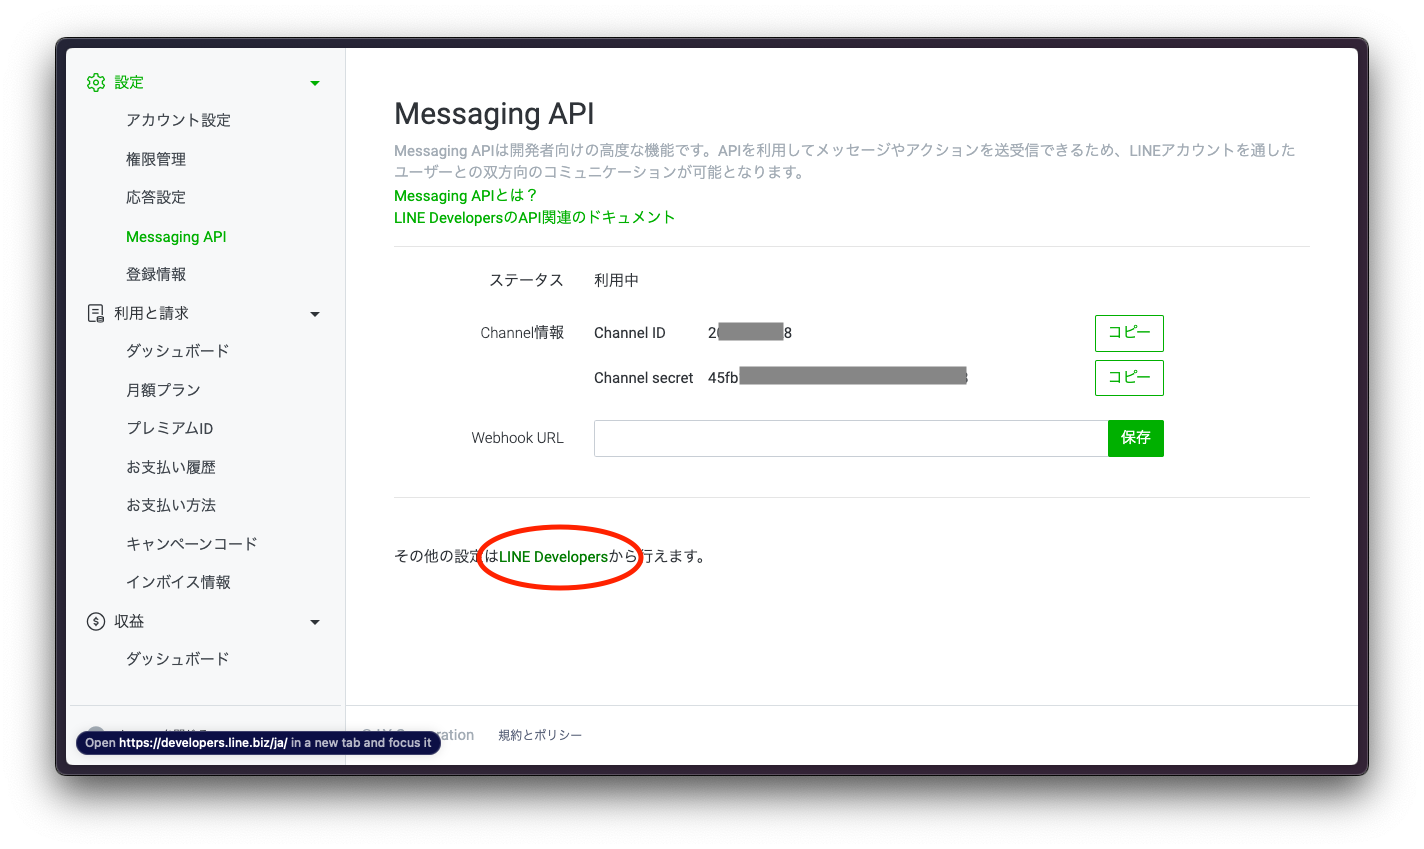This screenshot has height=849, width=1424.
Task: Copy the Channel ID with コピー button
Action: [1129, 333]
